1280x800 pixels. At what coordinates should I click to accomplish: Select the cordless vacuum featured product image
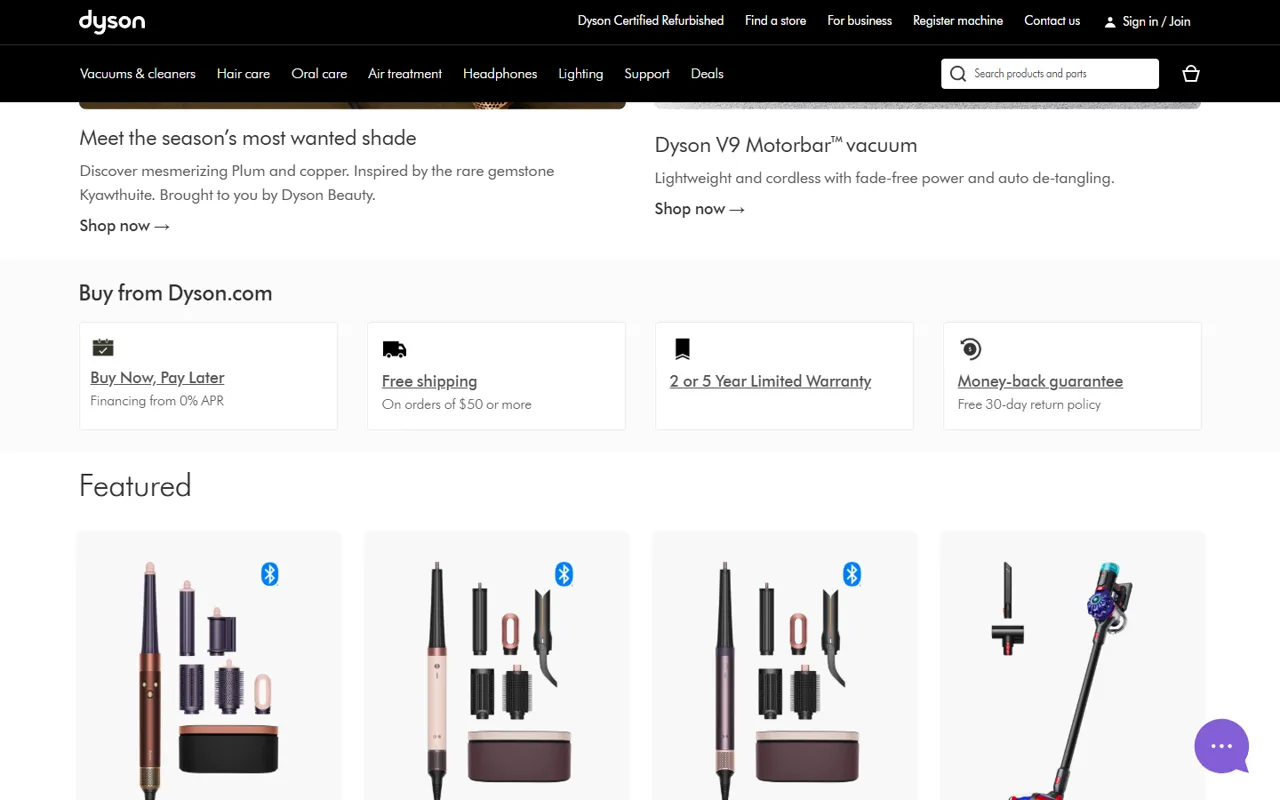pos(1073,666)
